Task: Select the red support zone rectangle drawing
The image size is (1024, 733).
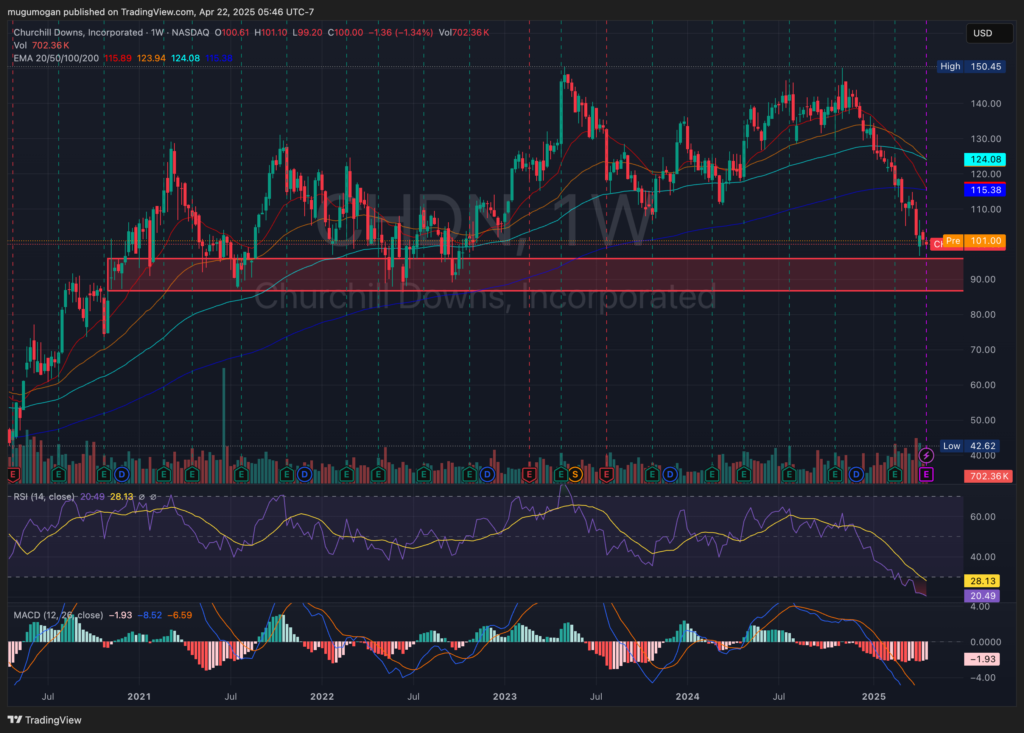Action: [x=535, y=274]
